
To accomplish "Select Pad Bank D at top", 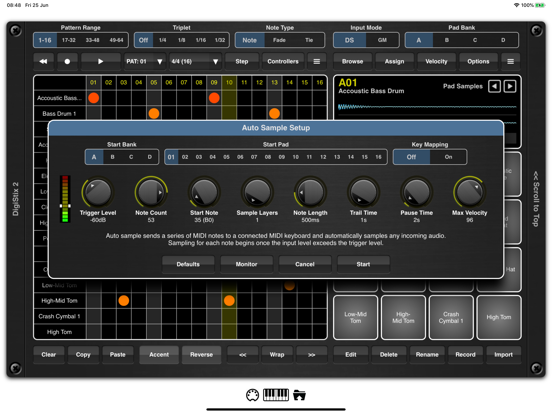I will (x=503, y=40).
